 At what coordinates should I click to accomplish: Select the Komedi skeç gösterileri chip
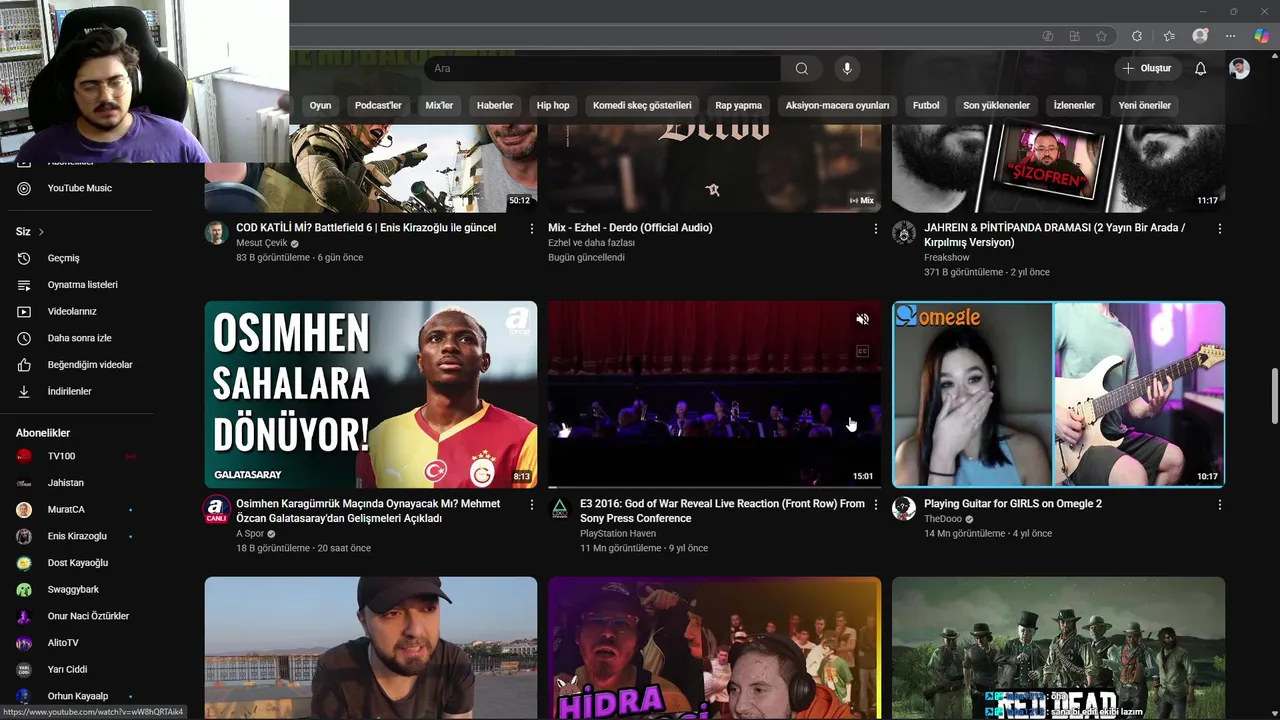642,105
